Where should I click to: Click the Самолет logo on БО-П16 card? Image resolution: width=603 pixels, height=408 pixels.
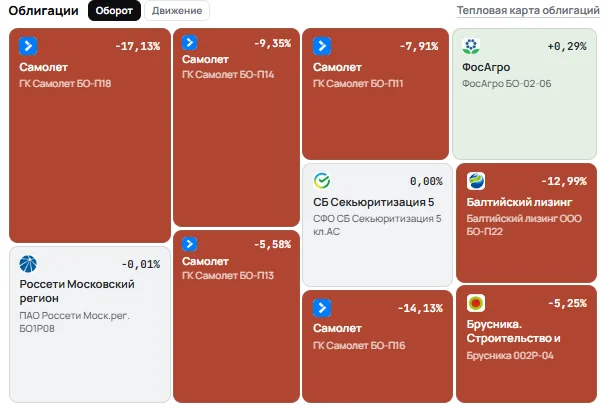[322, 308]
